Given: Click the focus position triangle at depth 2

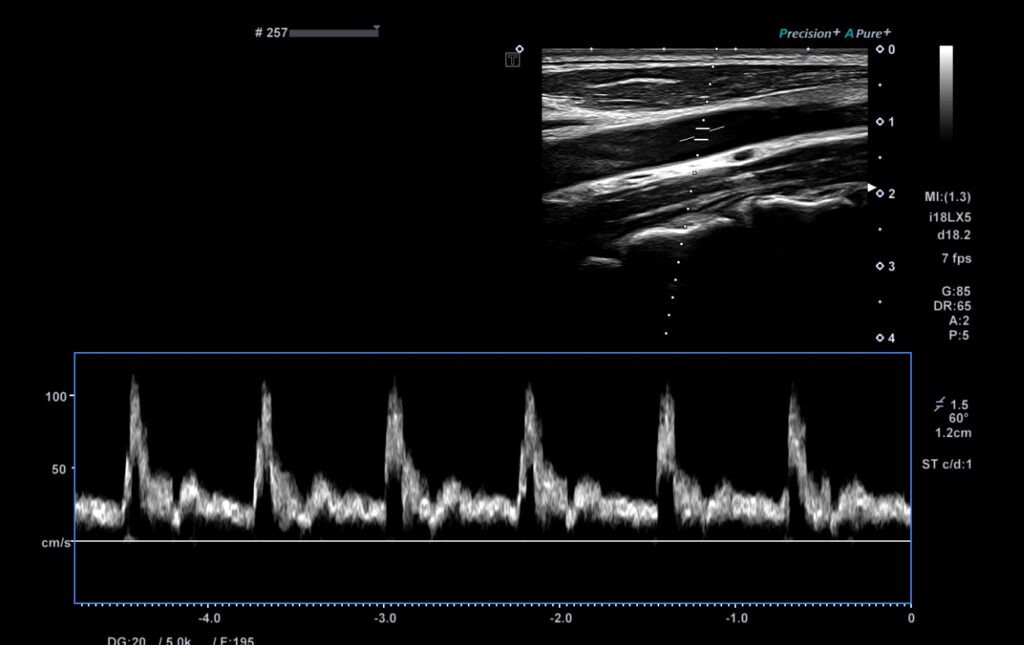Looking at the screenshot, I should click(870, 188).
